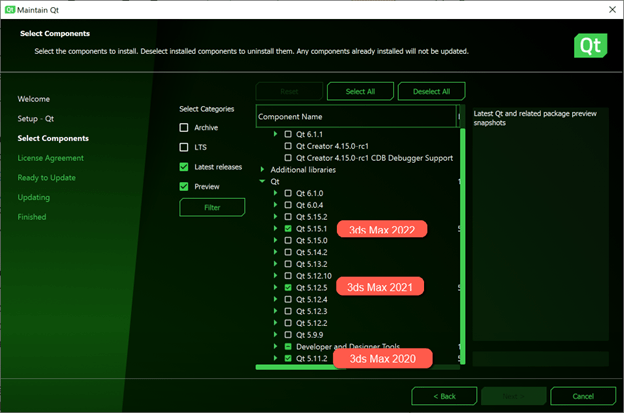Viewport: 624px width, 413px height.
Task: Check the Qt 5.12.4 checkbox
Action: pyautogui.click(x=288, y=299)
